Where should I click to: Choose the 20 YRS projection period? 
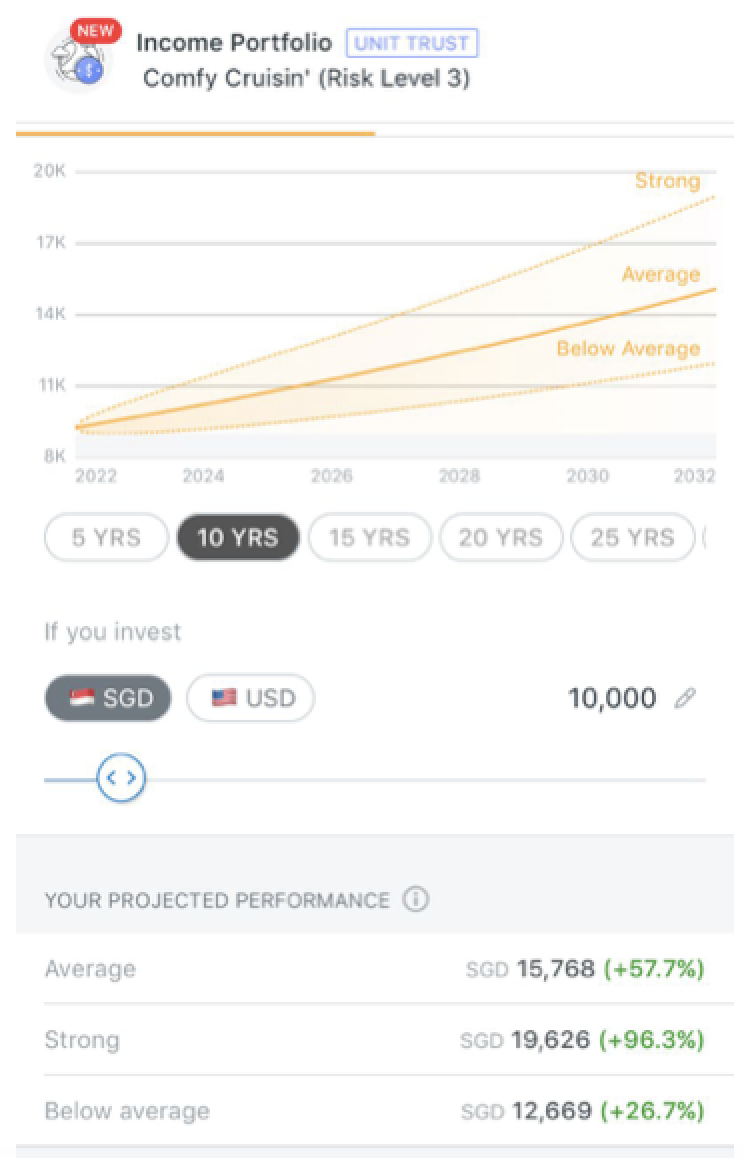[501, 538]
